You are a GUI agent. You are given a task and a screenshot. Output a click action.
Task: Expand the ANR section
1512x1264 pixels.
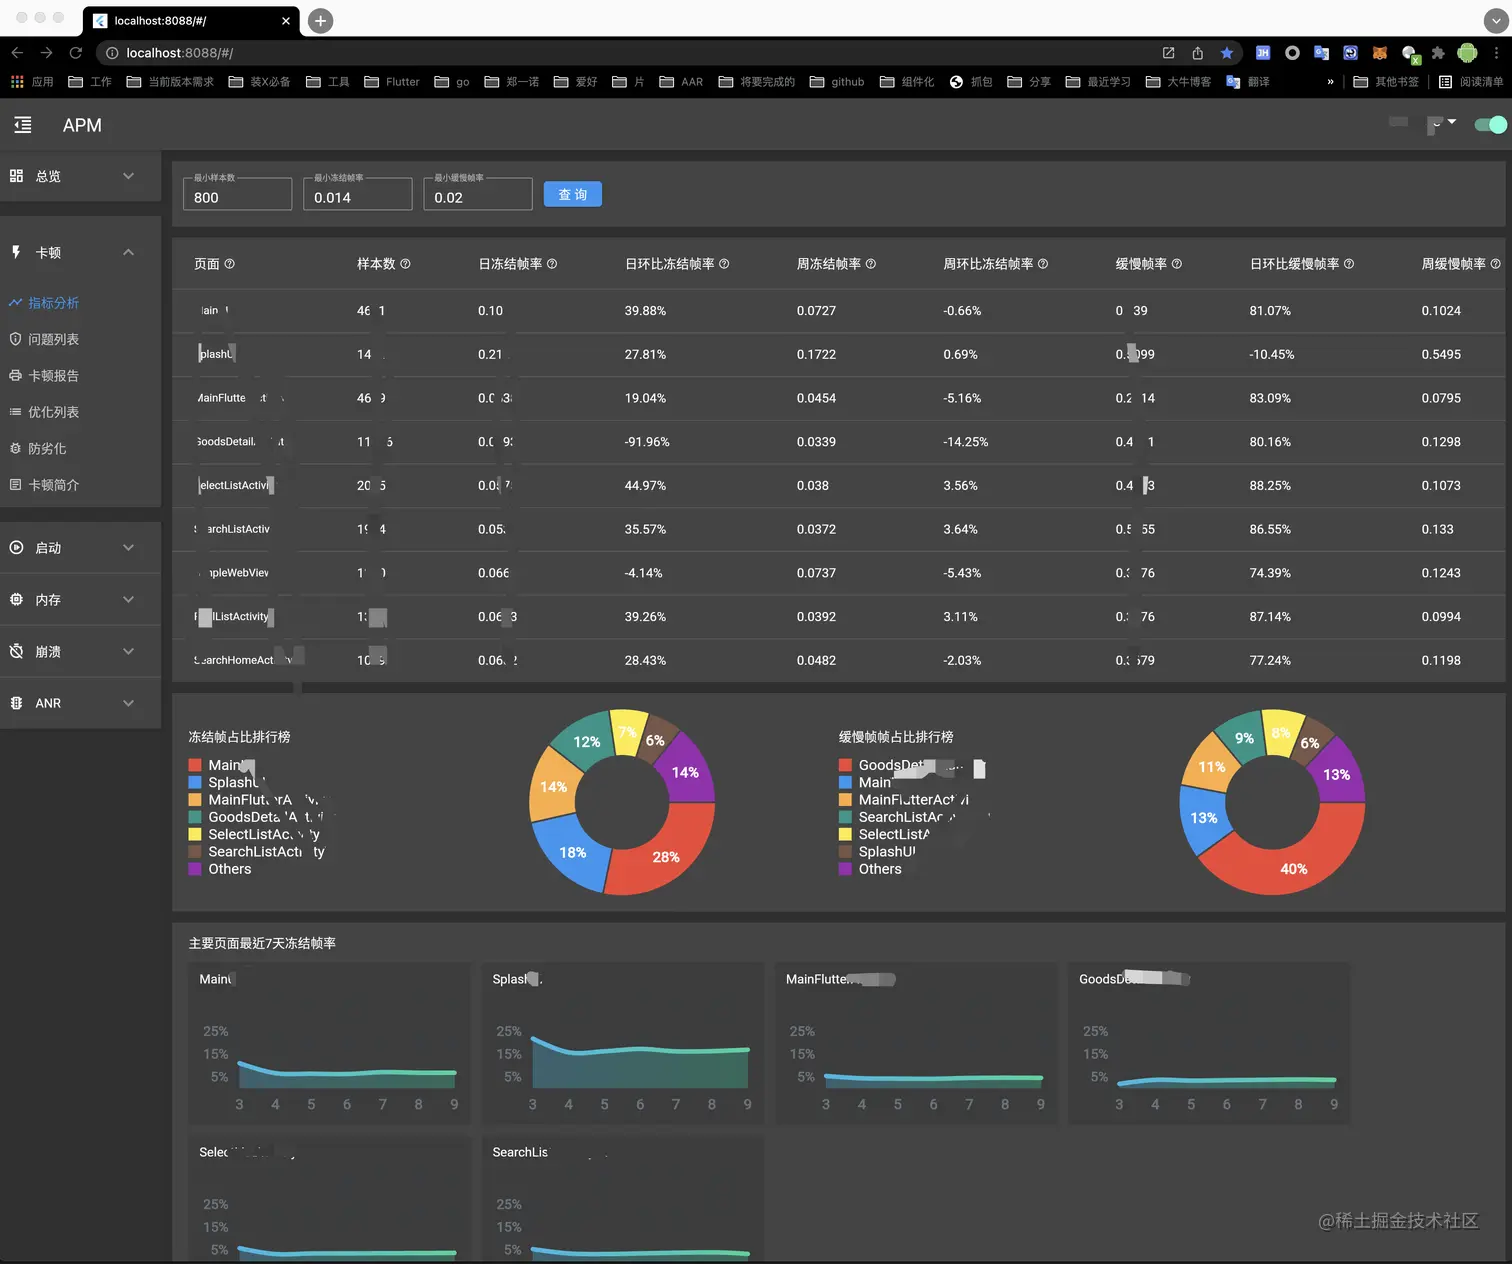click(x=128, y=703)
